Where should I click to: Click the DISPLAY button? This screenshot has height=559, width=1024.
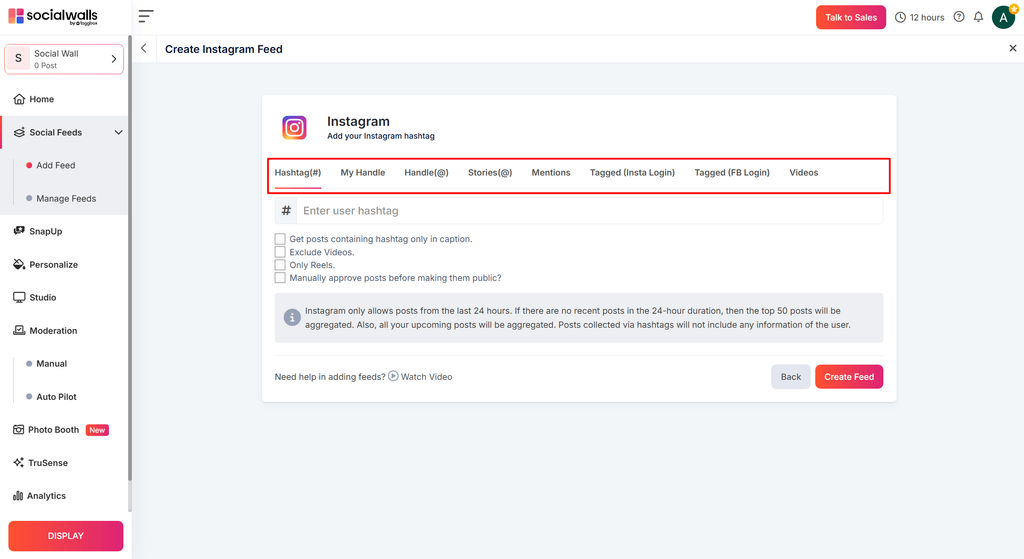(65, 536)
